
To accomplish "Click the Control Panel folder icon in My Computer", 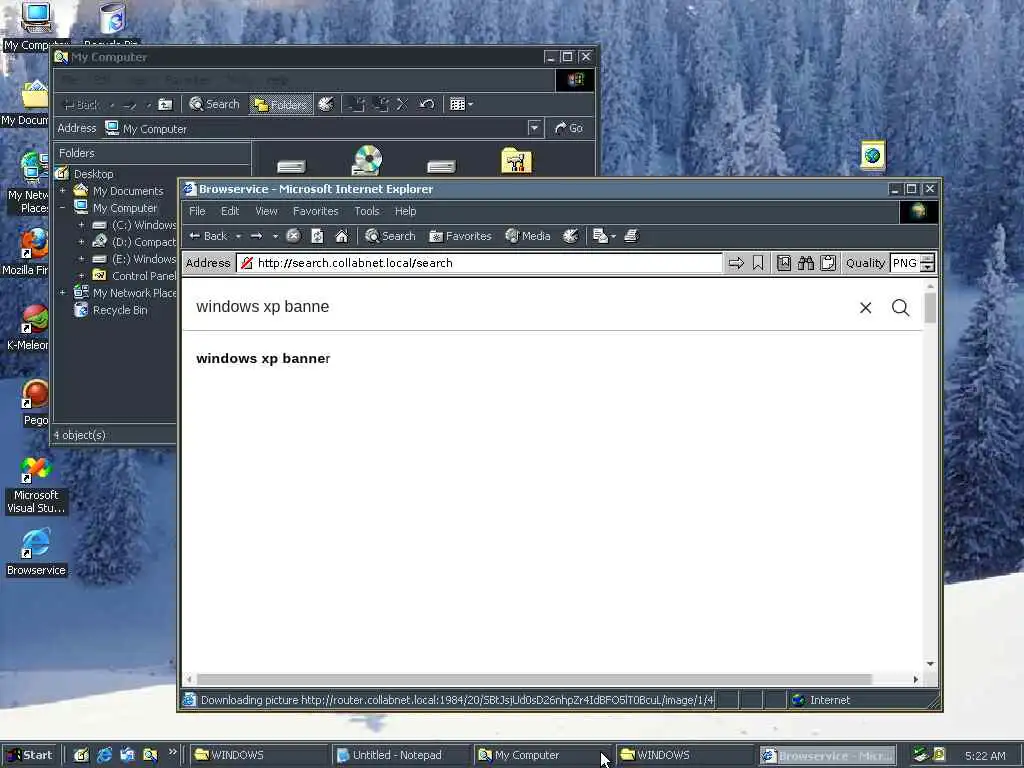I will point(517,160).
